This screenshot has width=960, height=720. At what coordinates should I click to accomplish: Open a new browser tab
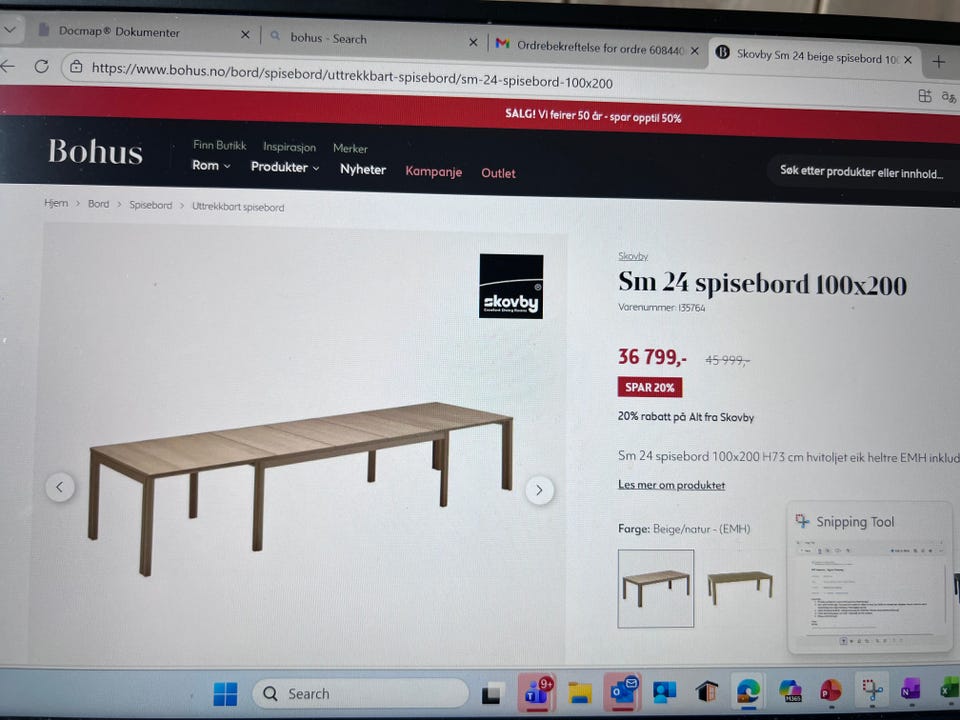click(939, 61)
